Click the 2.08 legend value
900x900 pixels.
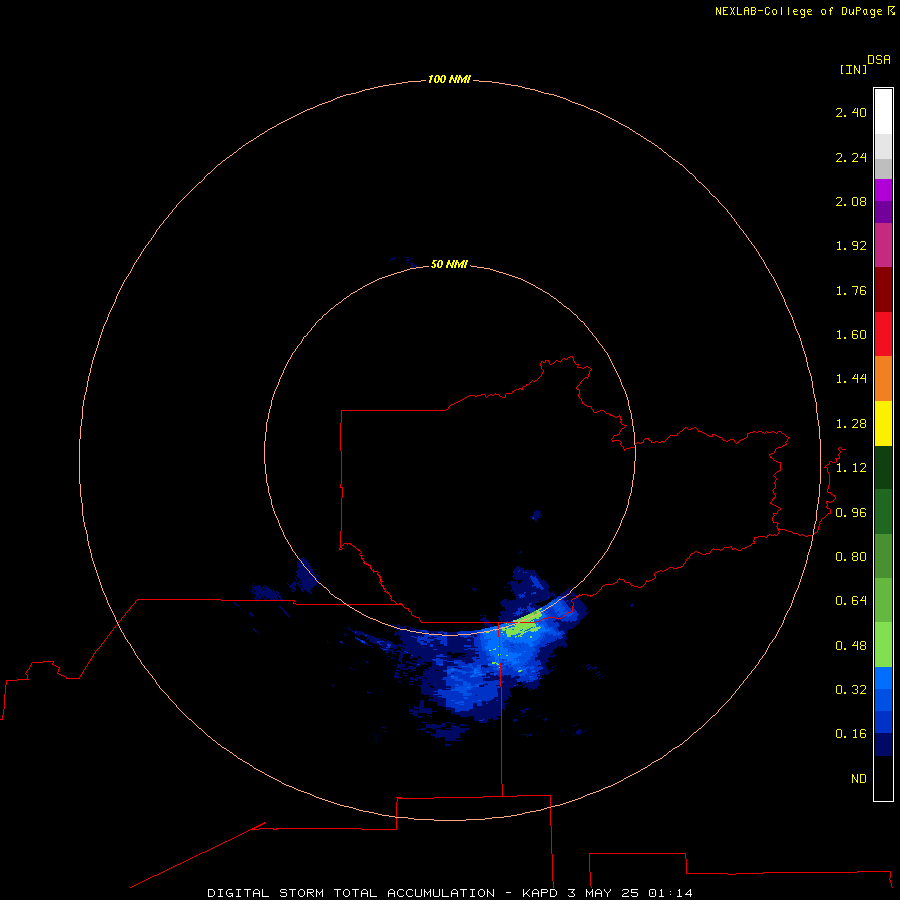[x=851, y=201]
